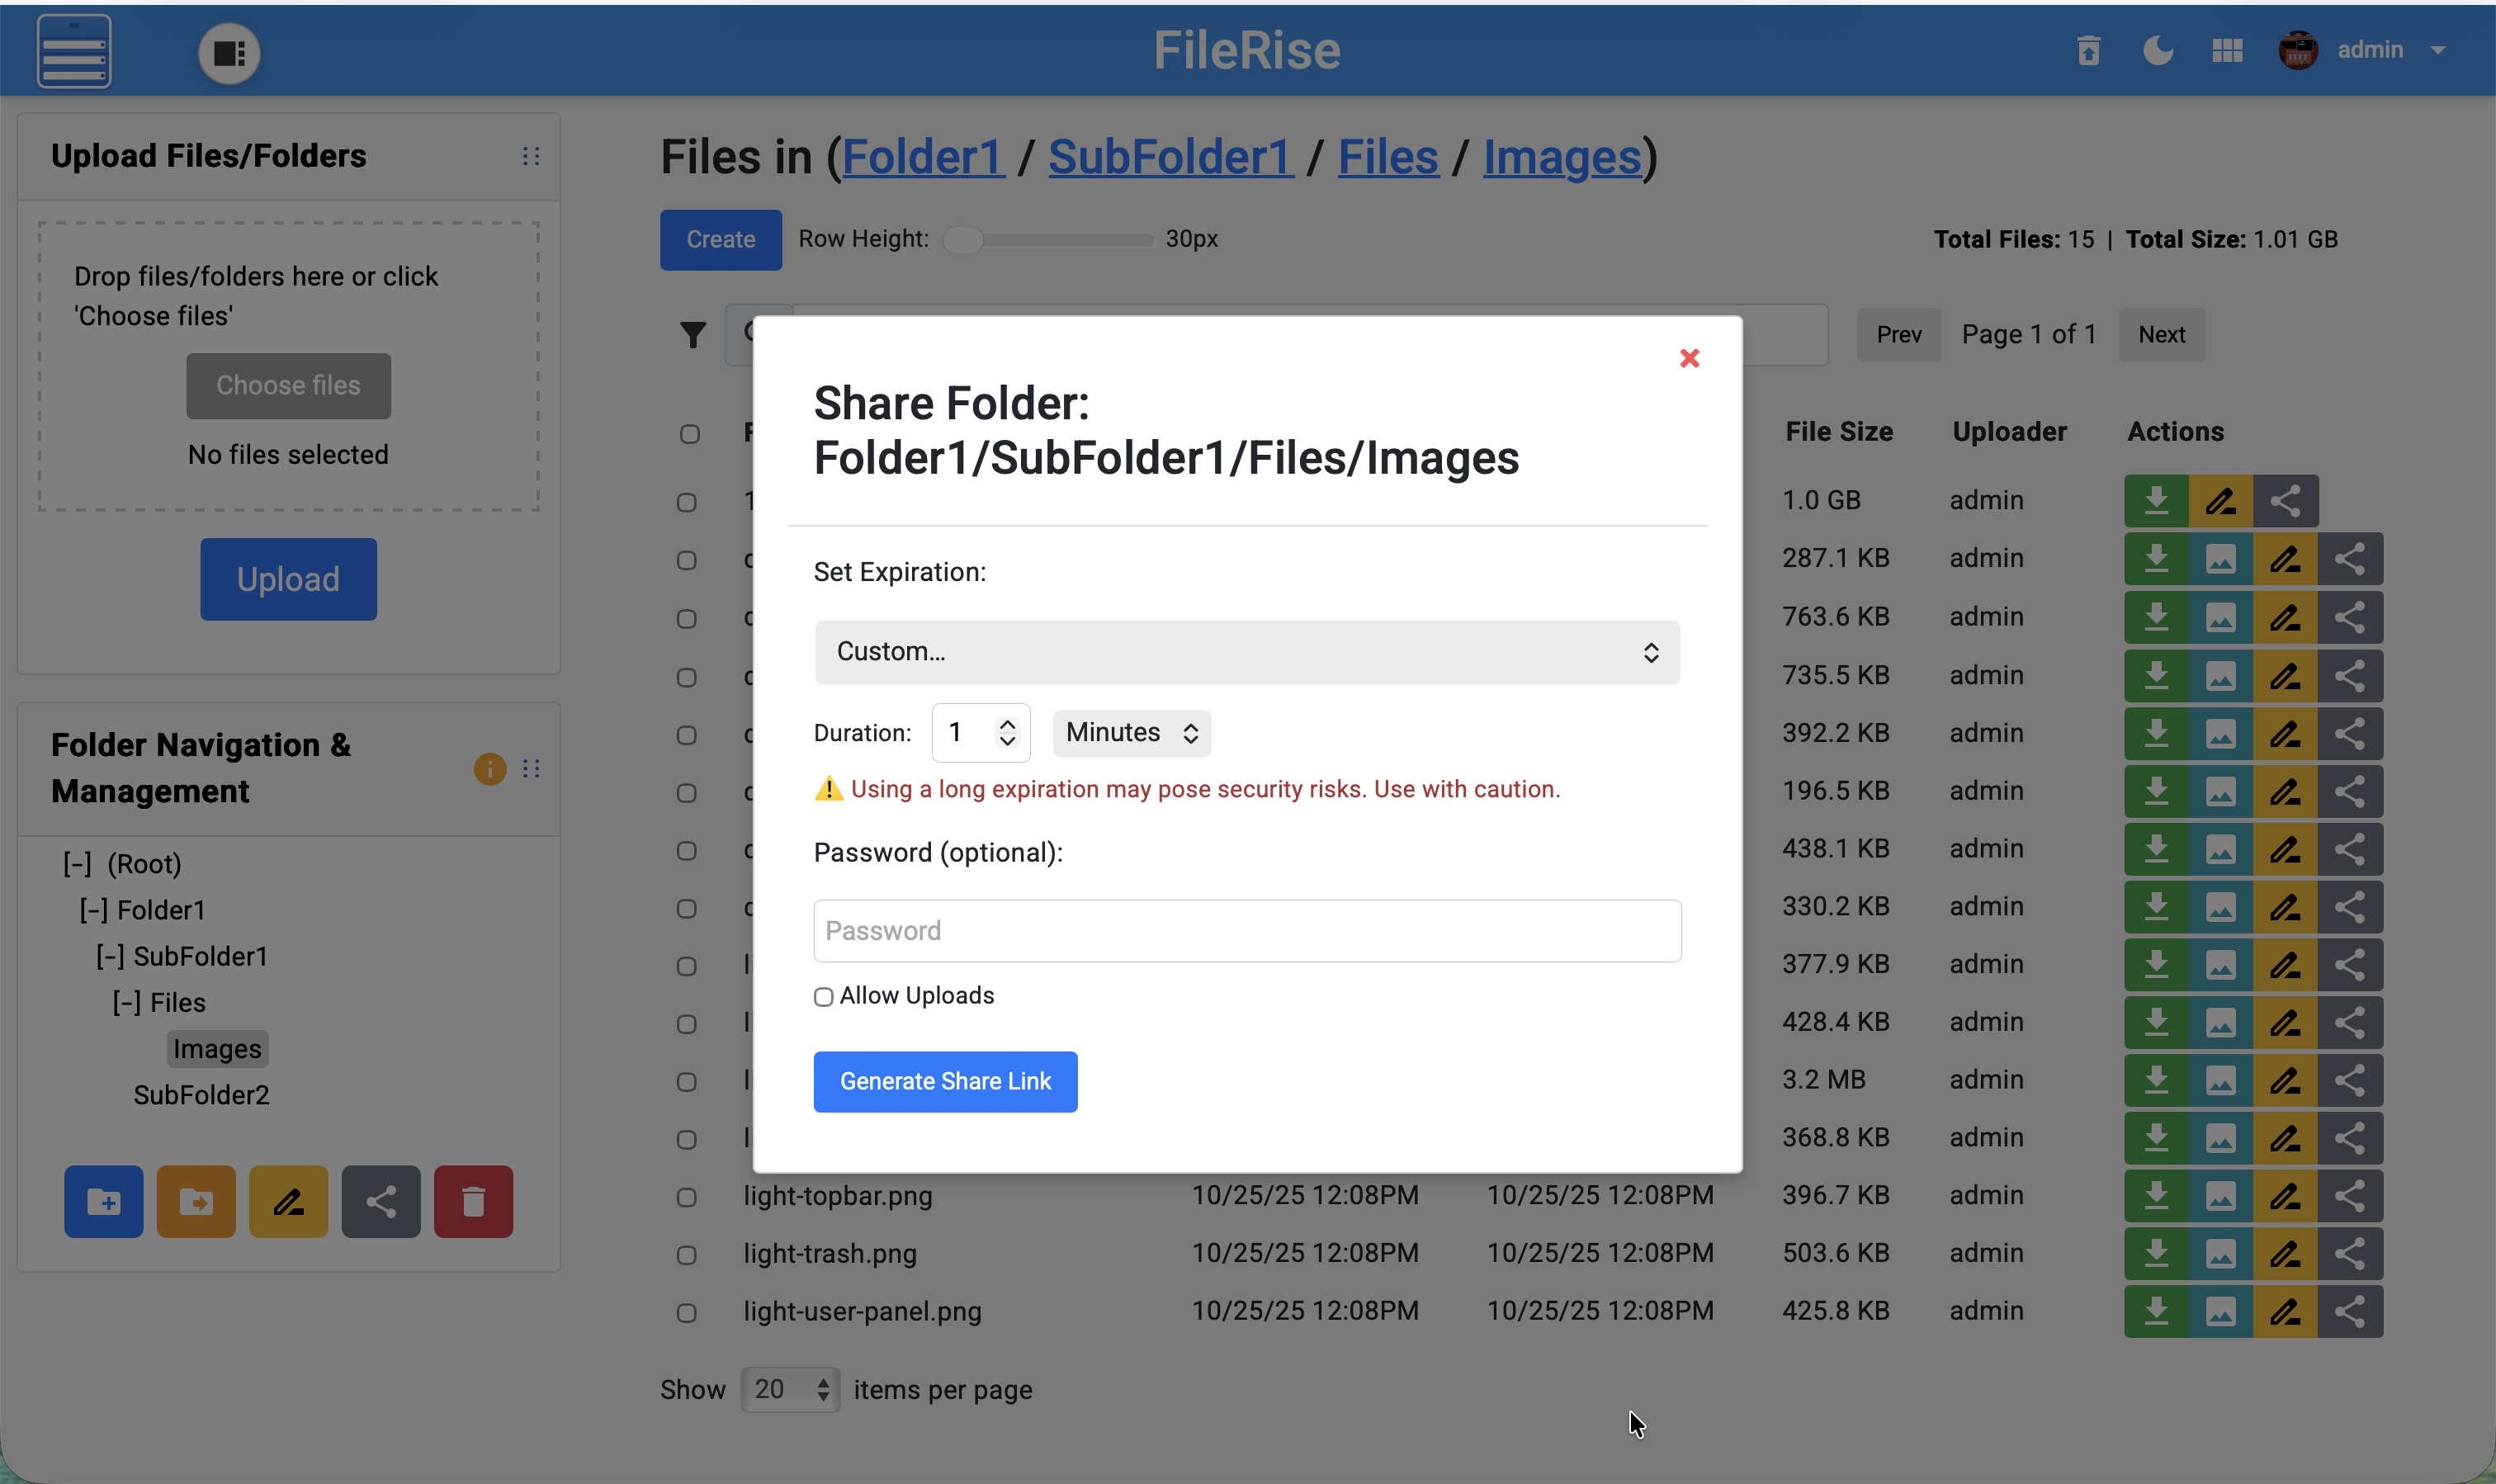Toggle dark mode moon icon
The image size is (2496, 1484).
click(x=2157, y=50)
